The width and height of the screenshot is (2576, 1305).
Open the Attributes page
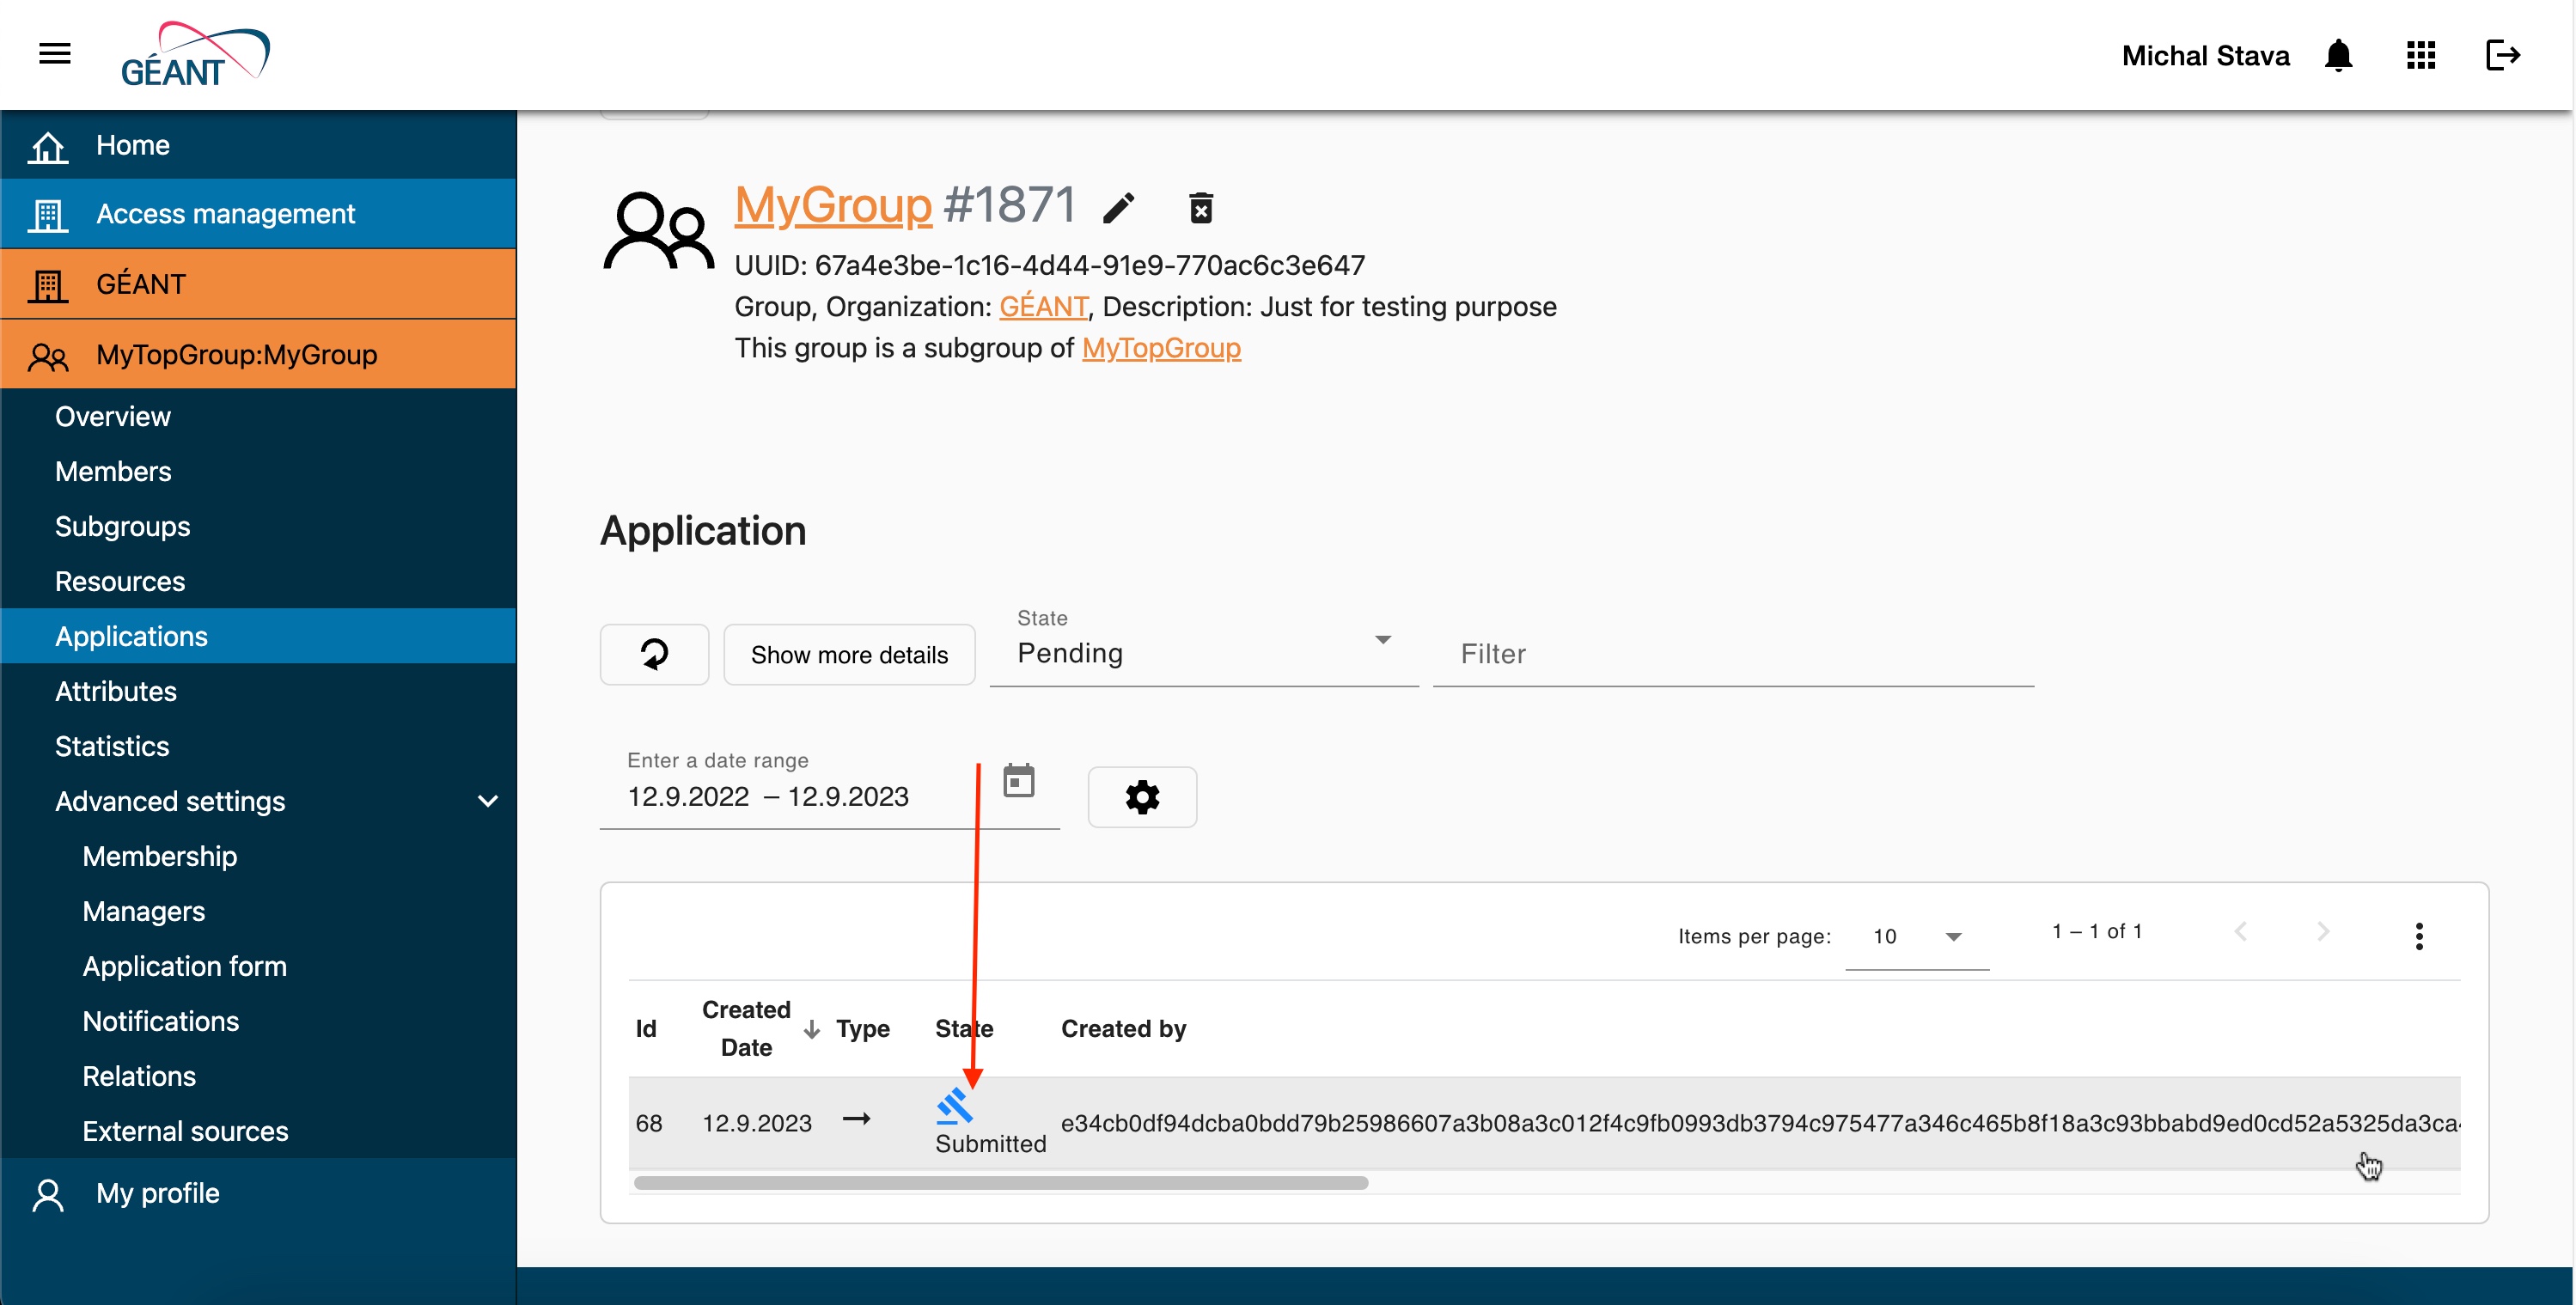click(258, 691)
